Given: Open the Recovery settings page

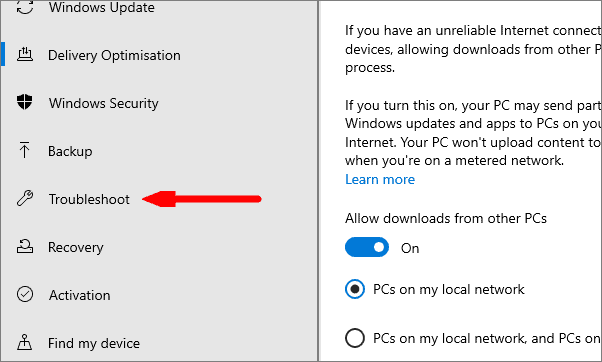Looking at the screenshot, I should [76, 247].
